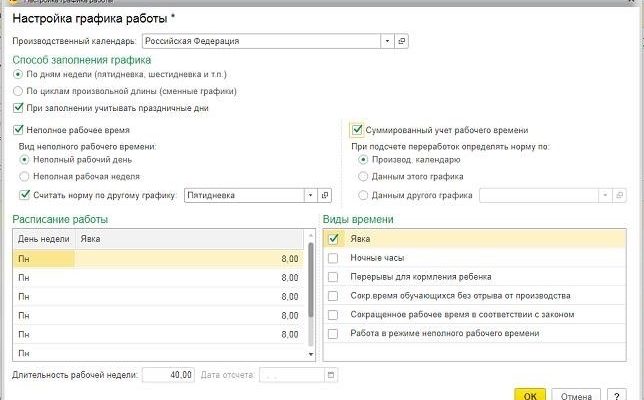Enable Ночные часы time type
Viewport: 644px width, 400px height.
[334, 257]
